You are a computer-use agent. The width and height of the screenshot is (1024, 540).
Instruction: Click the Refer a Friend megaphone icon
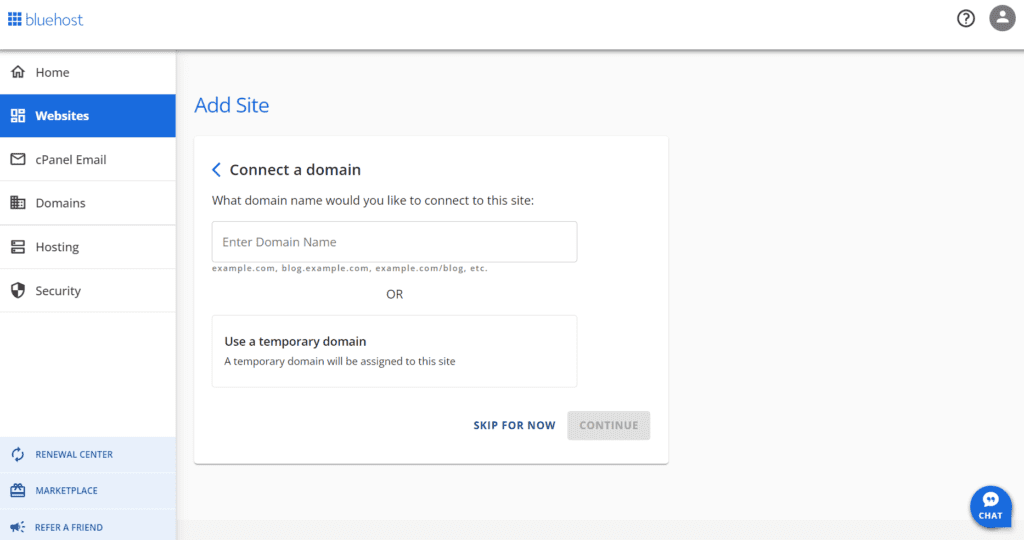tap(18, 527)
